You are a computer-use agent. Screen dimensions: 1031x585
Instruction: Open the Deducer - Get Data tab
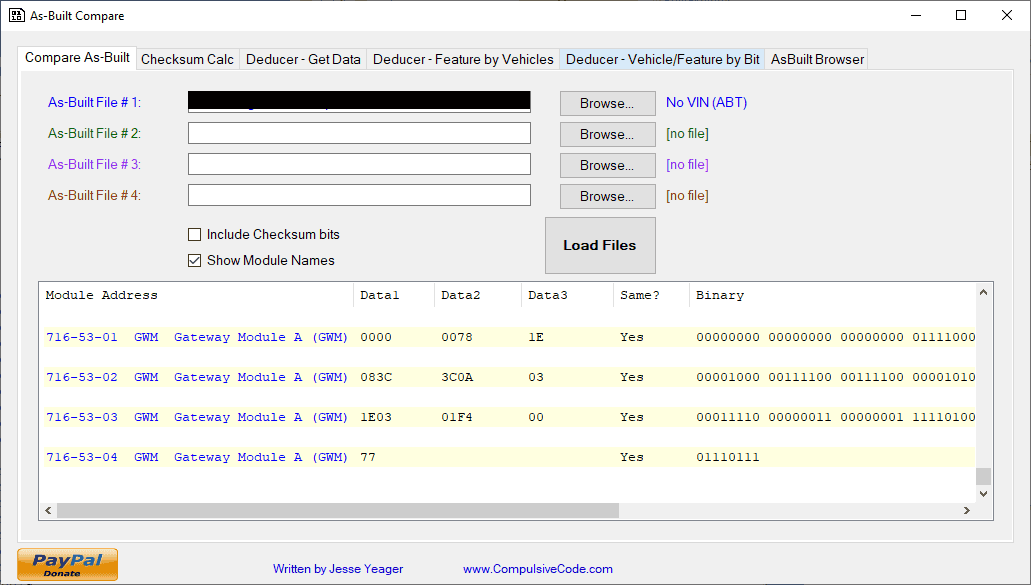pos(303,59)
